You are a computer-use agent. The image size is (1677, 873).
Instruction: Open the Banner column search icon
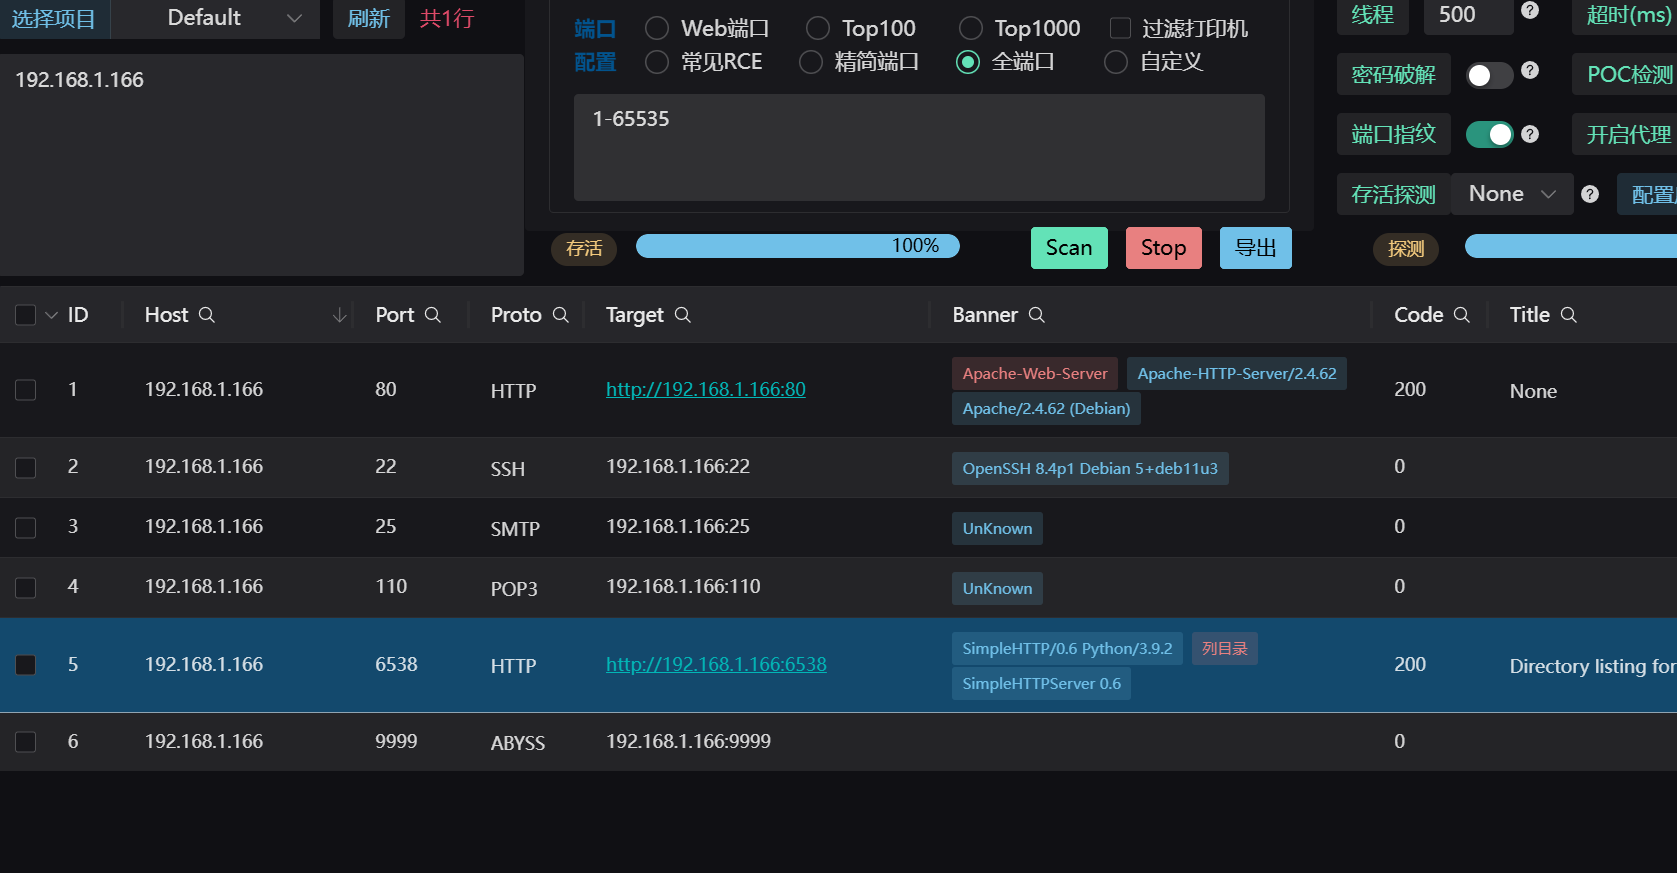(x=1037, y=315)
